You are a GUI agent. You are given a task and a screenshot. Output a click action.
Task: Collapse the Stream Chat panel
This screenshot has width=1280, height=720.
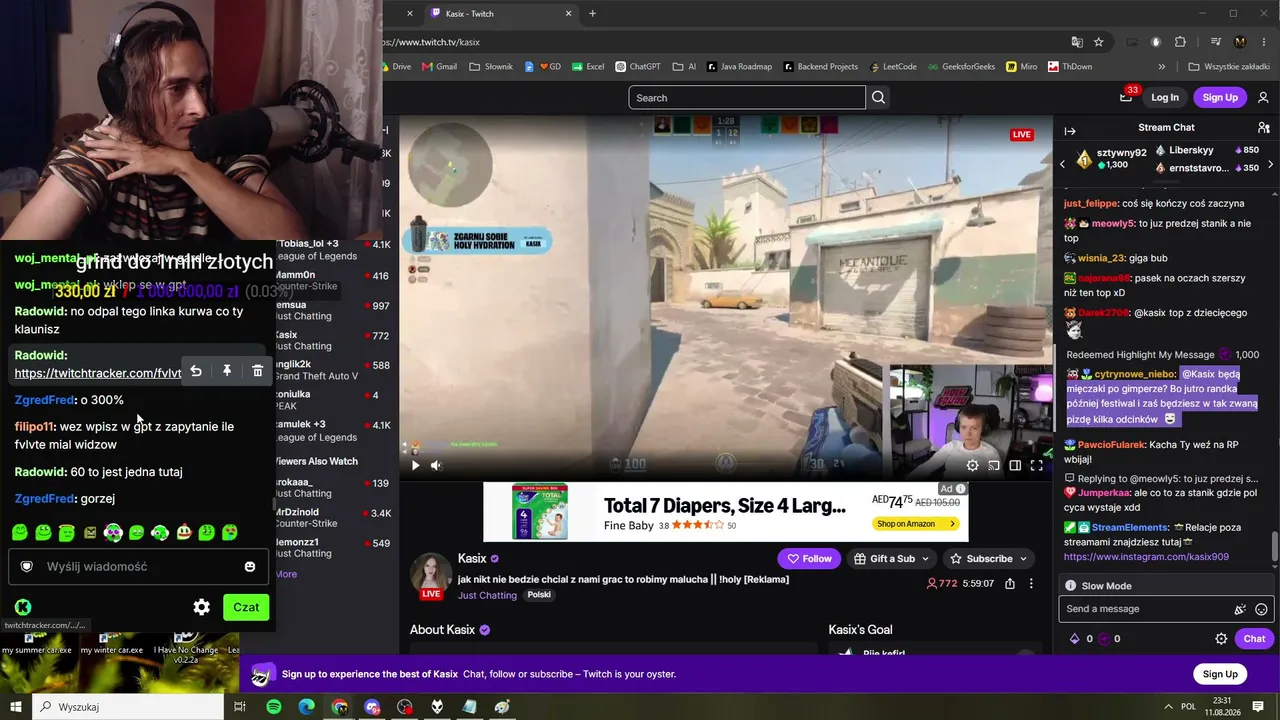[1069, 131]
